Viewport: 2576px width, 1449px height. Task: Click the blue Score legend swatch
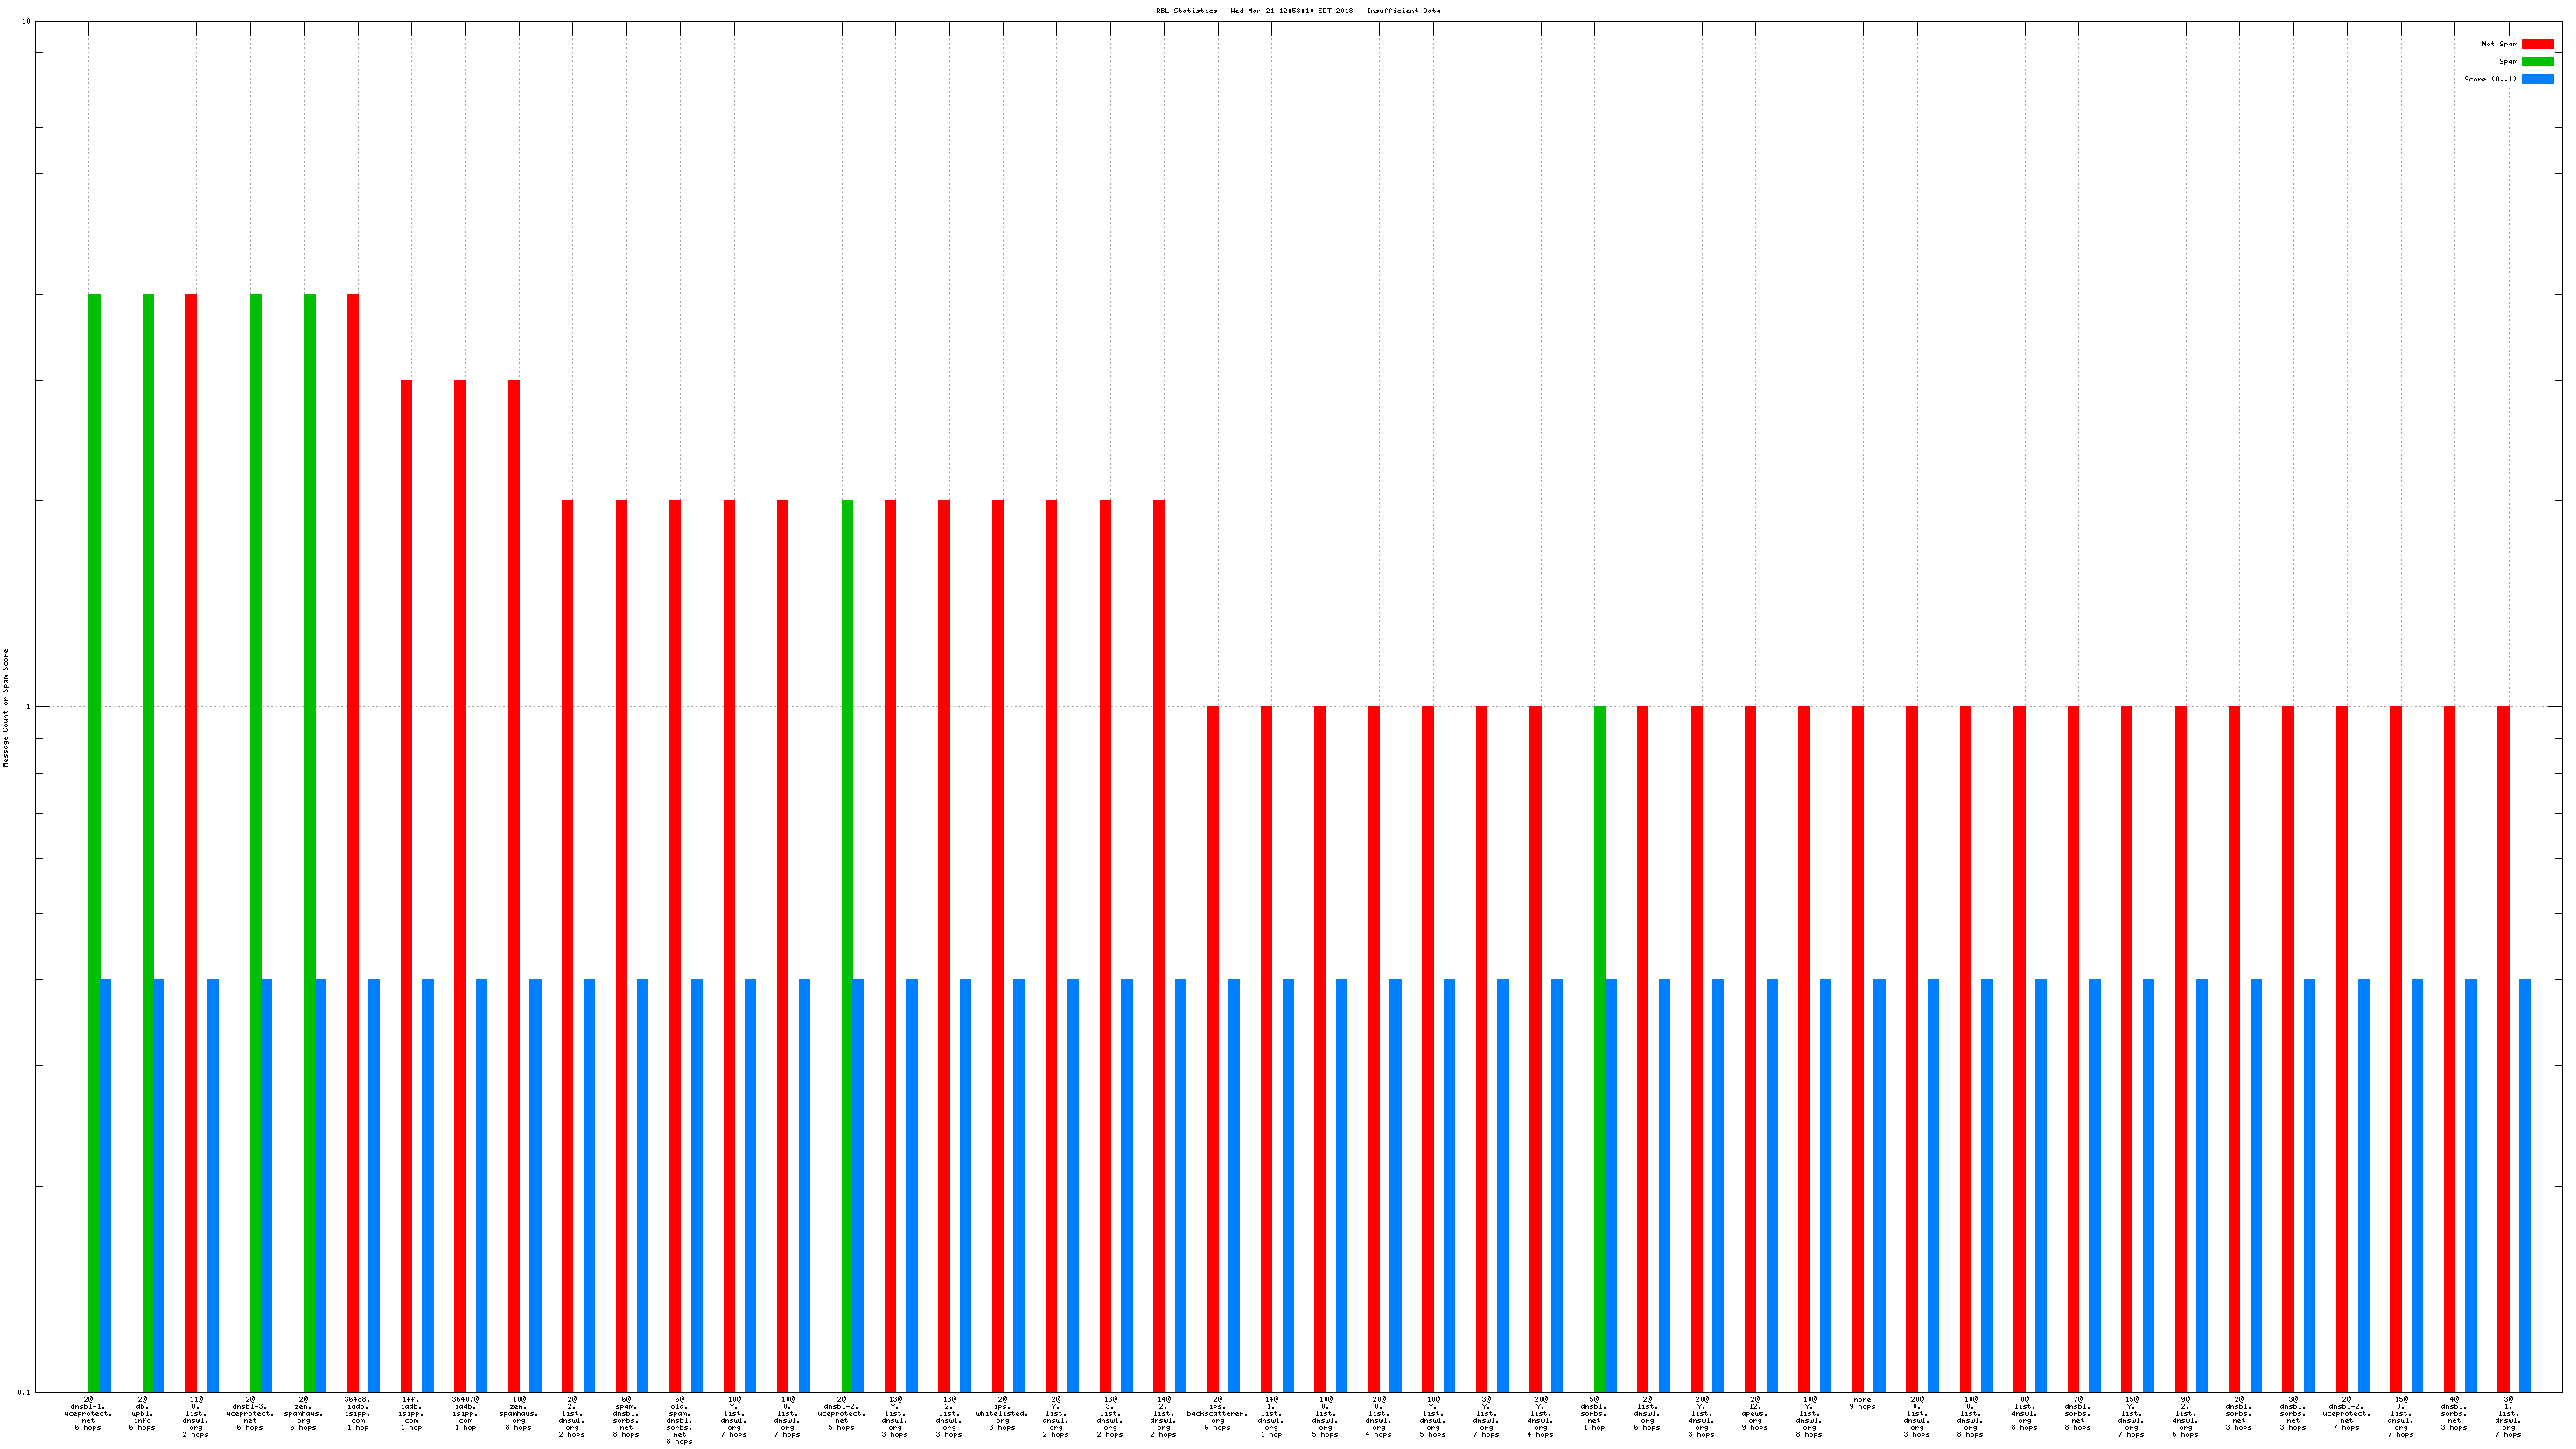click(x=2537, y=79)
